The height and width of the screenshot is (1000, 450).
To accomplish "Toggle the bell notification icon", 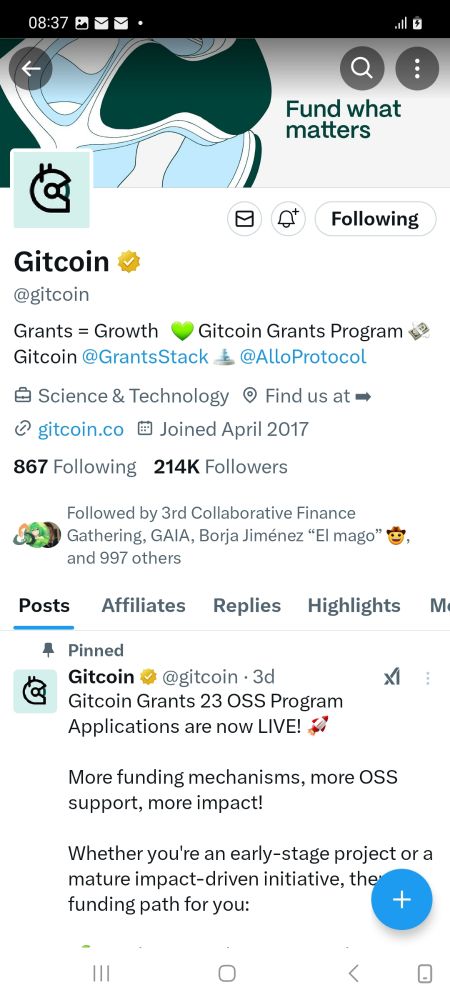I will 289,219.
